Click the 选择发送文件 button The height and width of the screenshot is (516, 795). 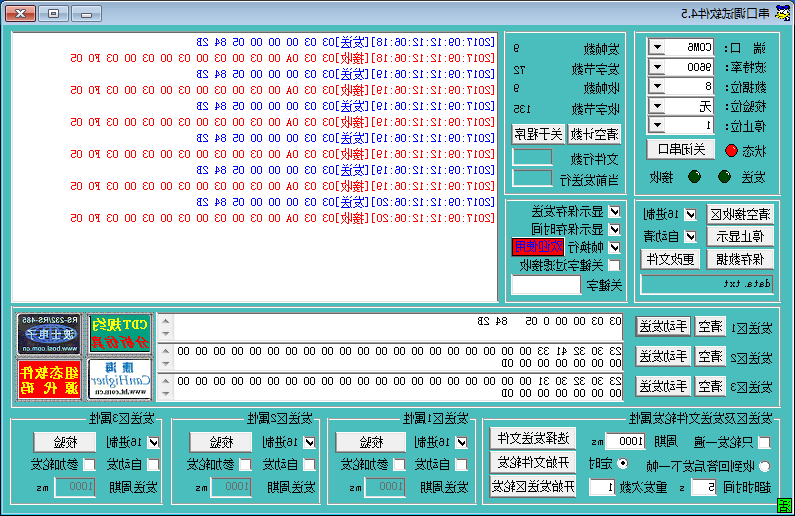[x=533, y=438]
